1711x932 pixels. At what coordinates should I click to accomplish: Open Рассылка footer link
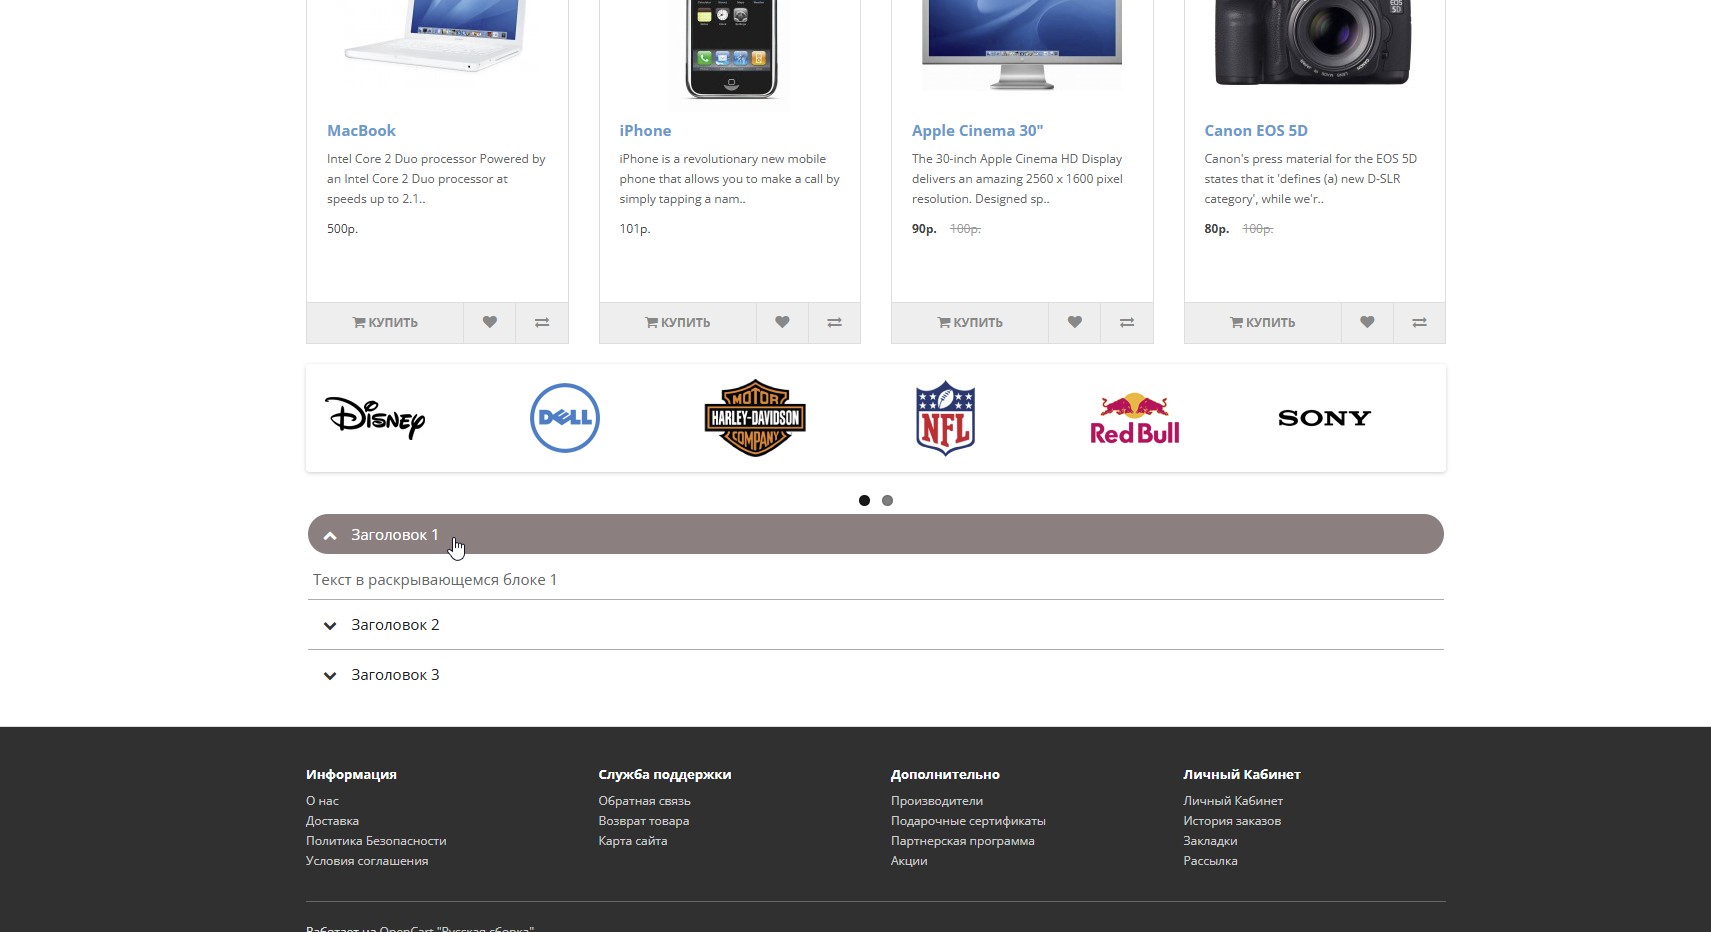pyautogui.click(x=1210, y=861)
